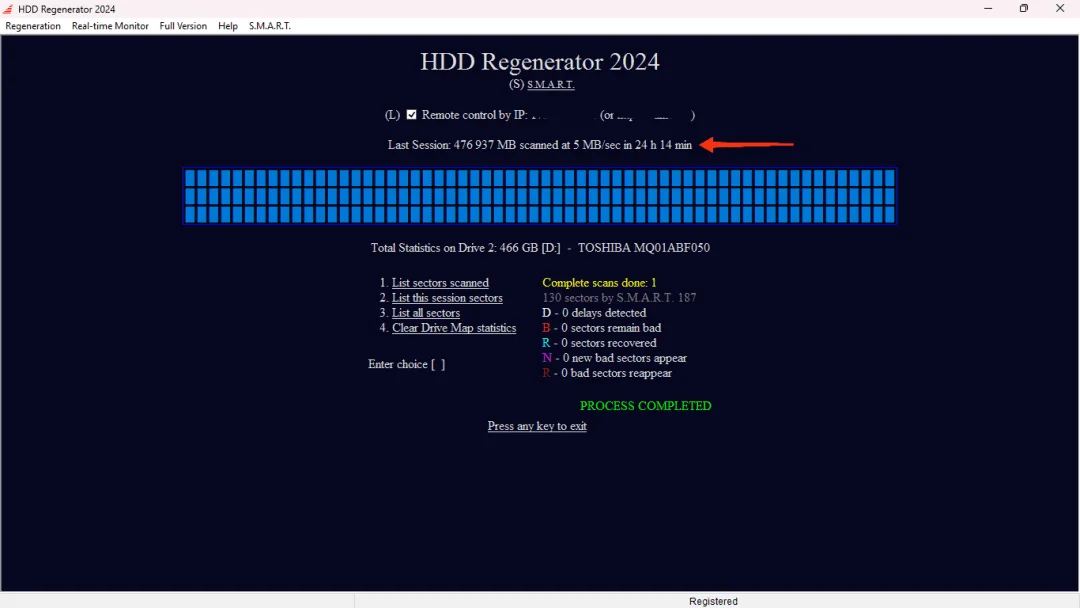Click the 0 delays detected line
Image resolution: width=1080 pixels, height=608 pixels.
click(x=594, y=313)
